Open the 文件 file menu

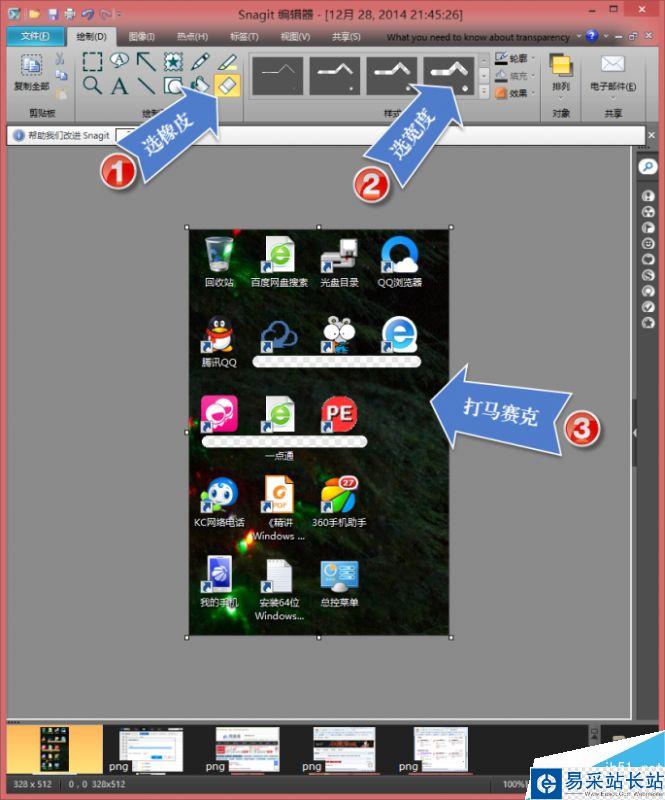pos(35,36)
